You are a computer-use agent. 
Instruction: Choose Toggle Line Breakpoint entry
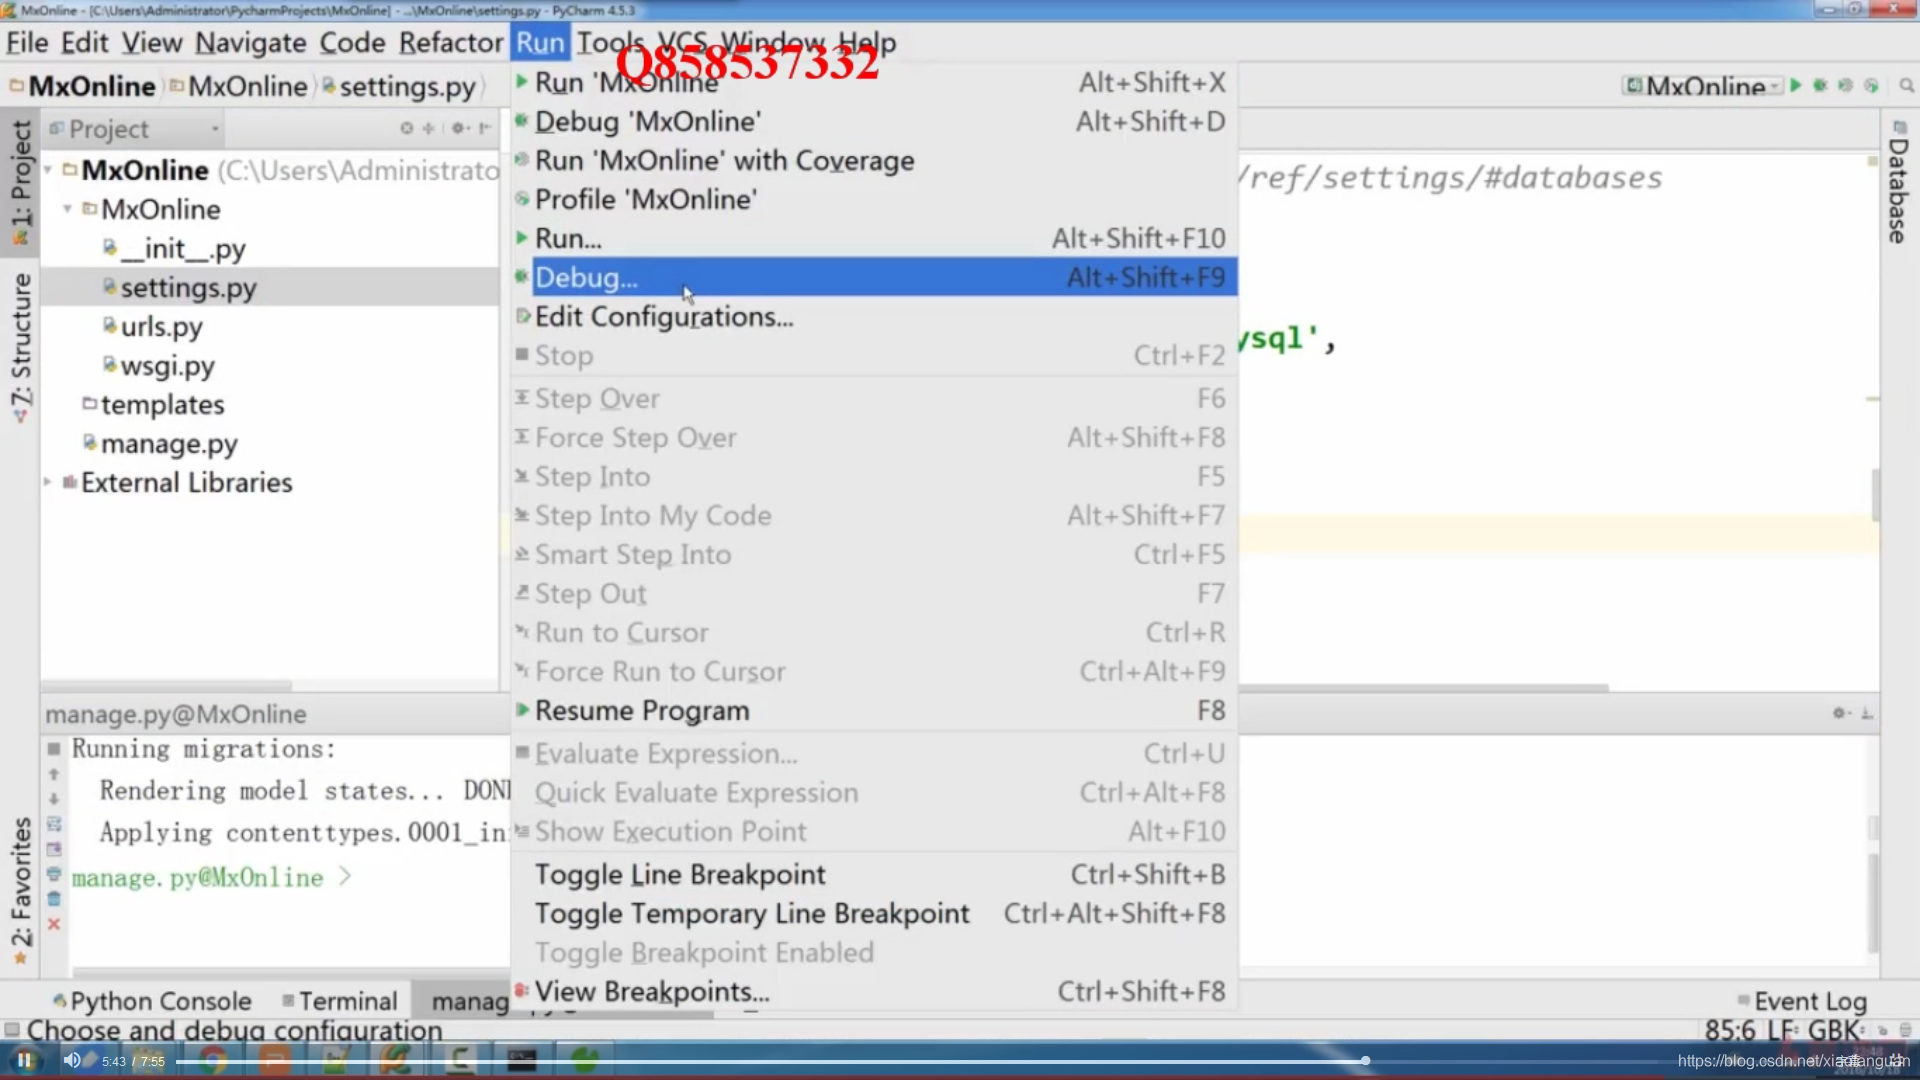(x=874, y=874)
